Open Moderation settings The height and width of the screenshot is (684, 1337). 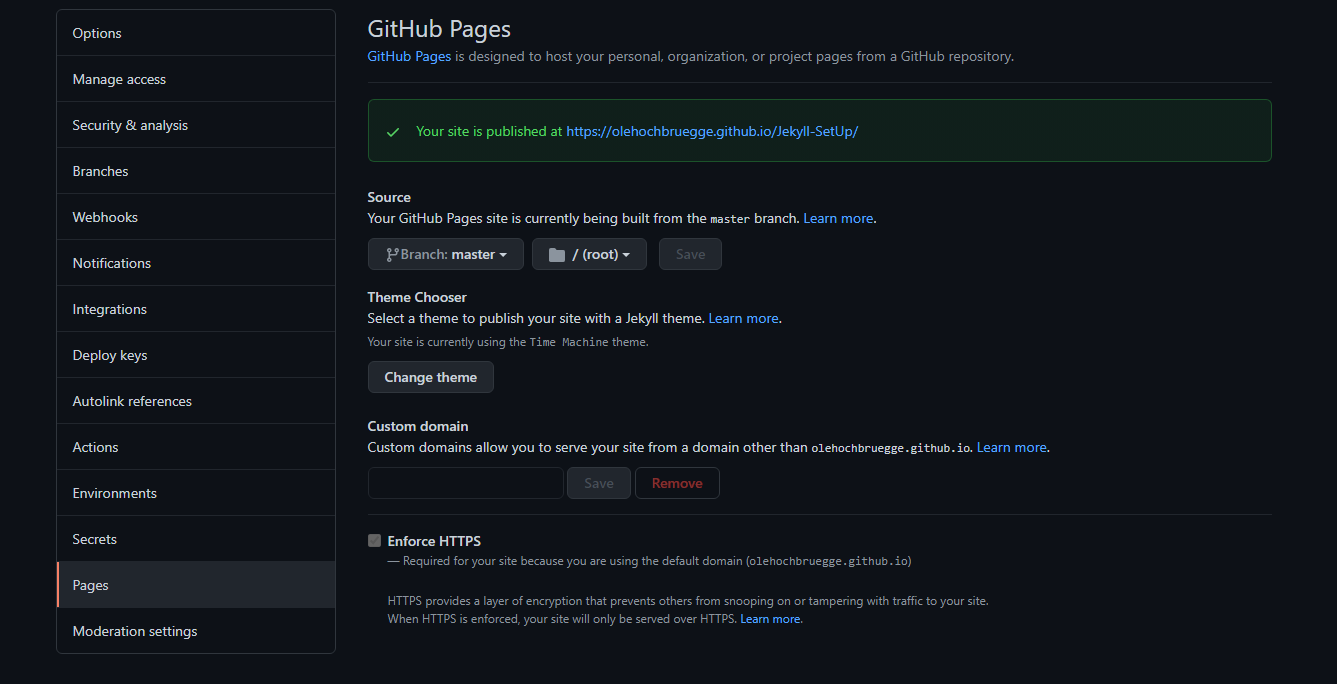point(196,631)
